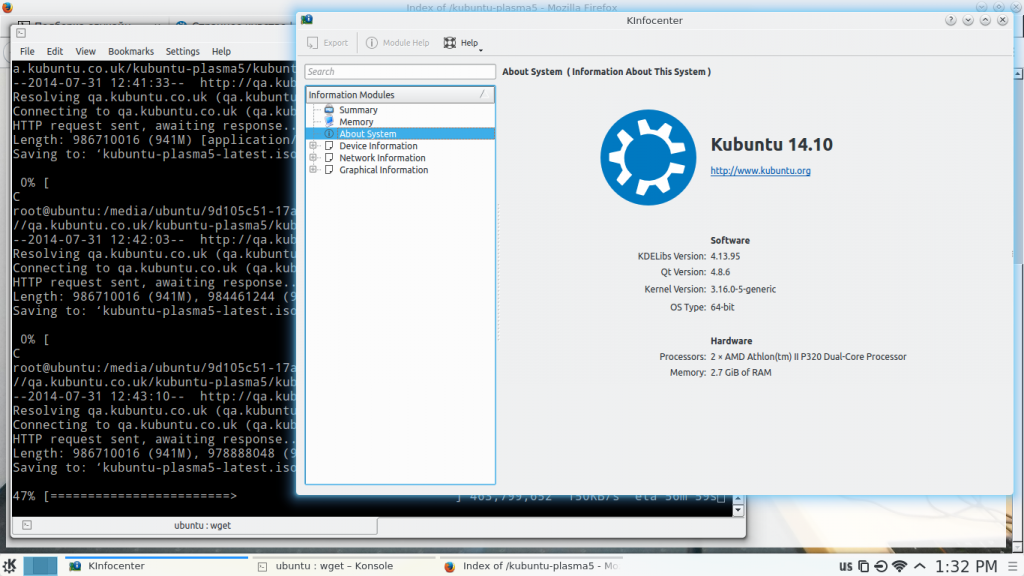Click the Konsole scrollbar down arrow
Image resolution: width=1024 pixels, height=576 pixels.
(738, 510)
